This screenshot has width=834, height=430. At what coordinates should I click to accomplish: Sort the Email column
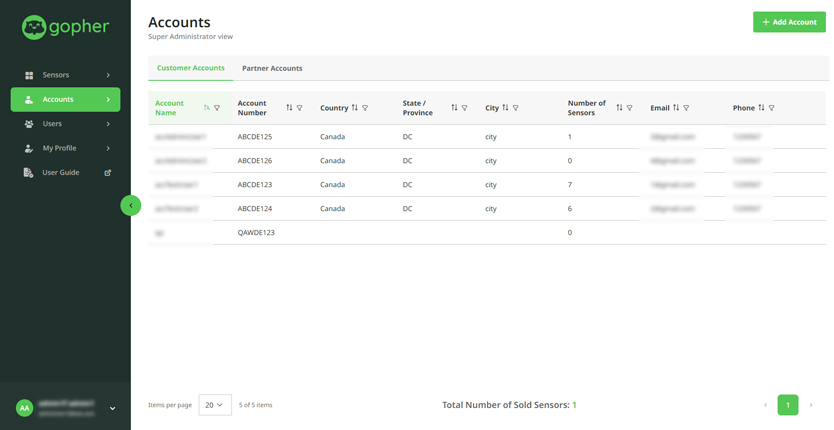(x=676, y=108)
